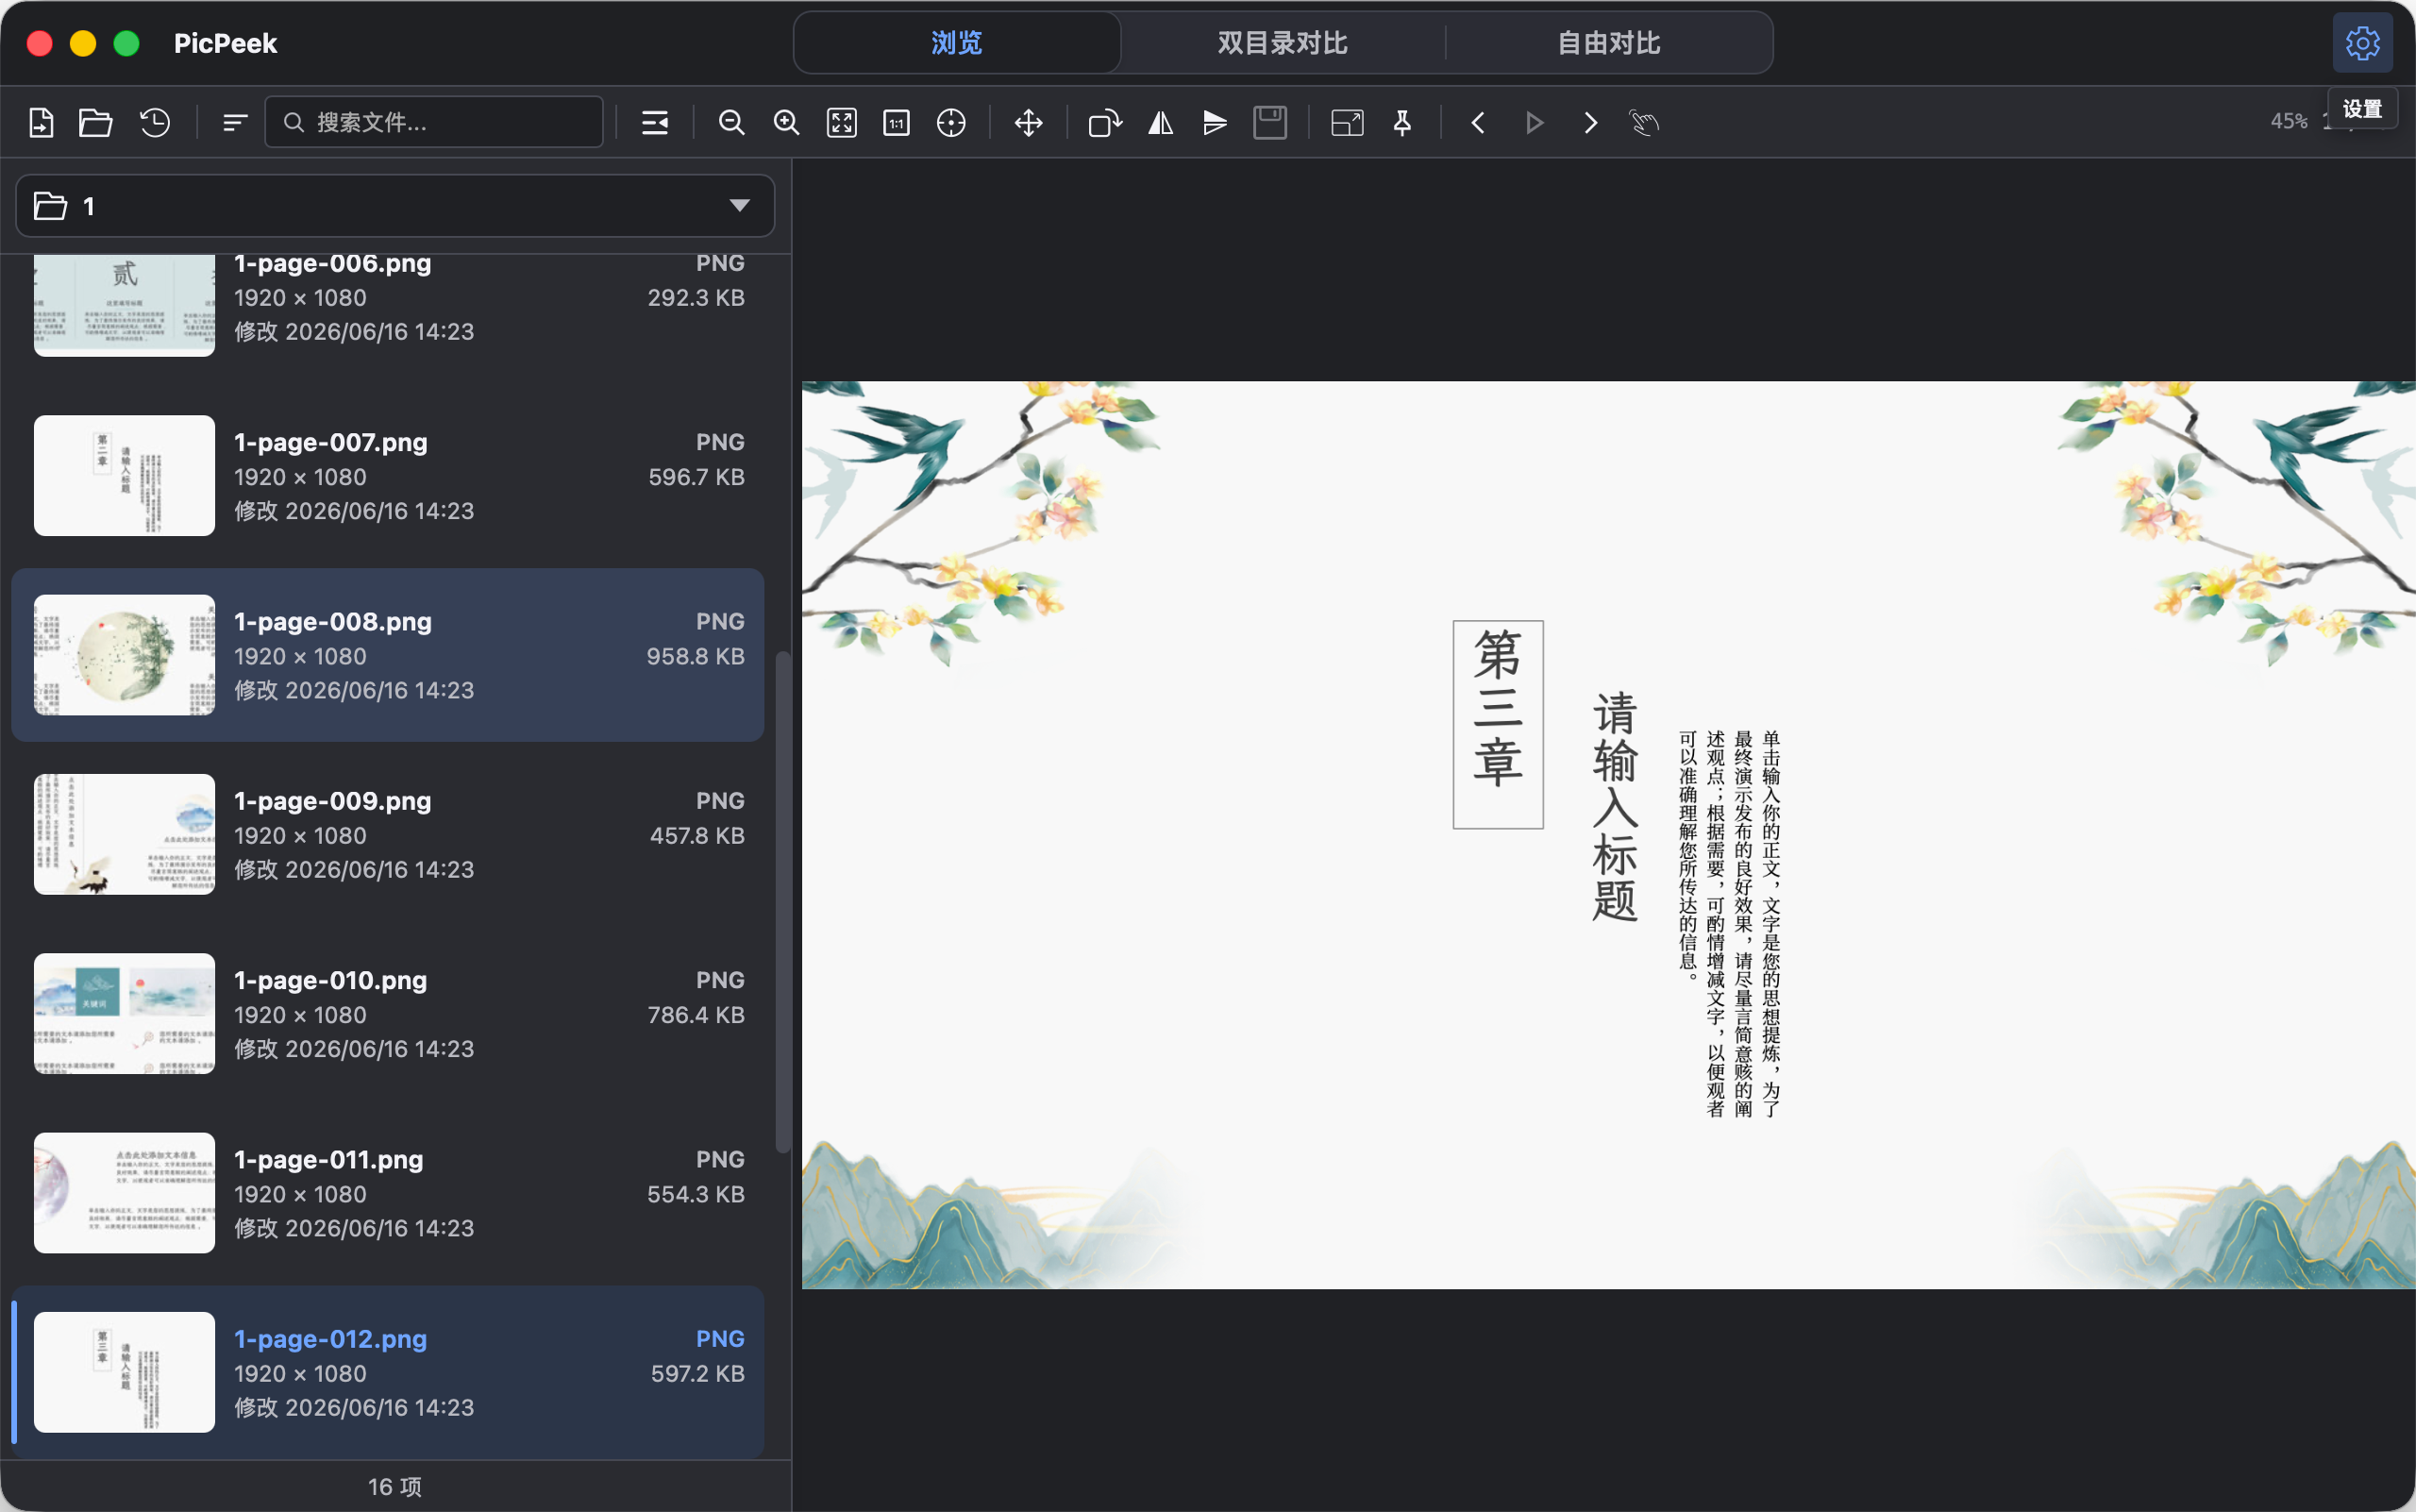
Task: Flip the image vertically
Action: (x=1215, y=123)
